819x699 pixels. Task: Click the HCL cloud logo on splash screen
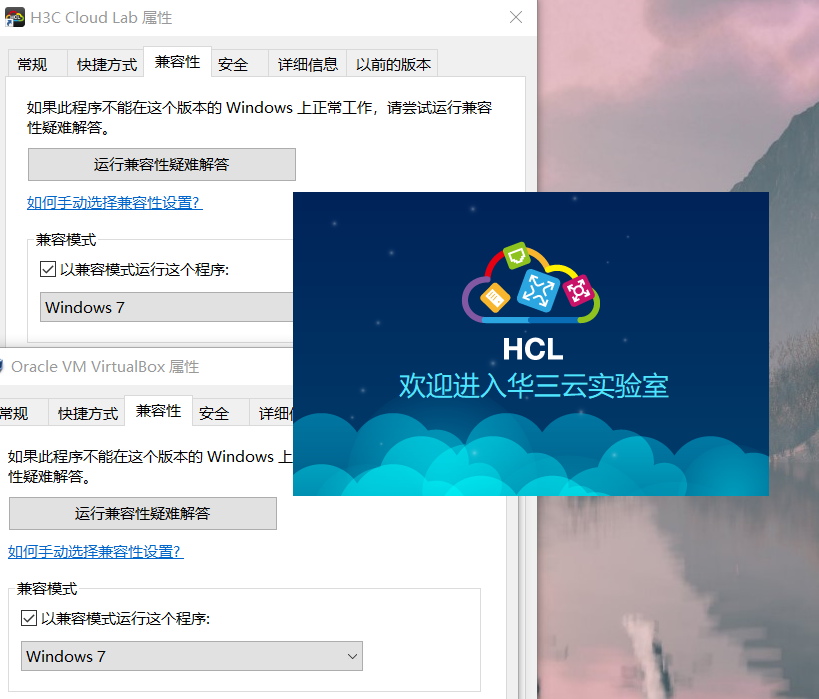point(531,283)
